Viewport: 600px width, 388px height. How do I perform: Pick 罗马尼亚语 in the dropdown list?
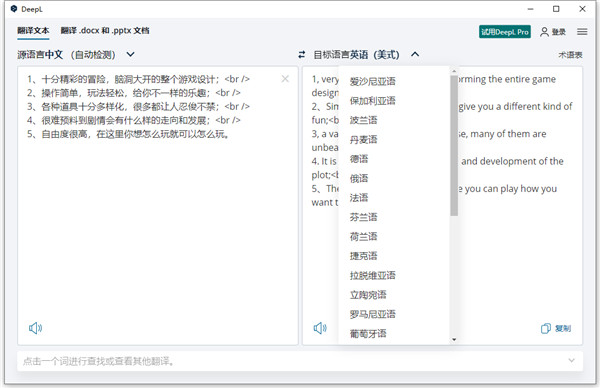[372, 315]
